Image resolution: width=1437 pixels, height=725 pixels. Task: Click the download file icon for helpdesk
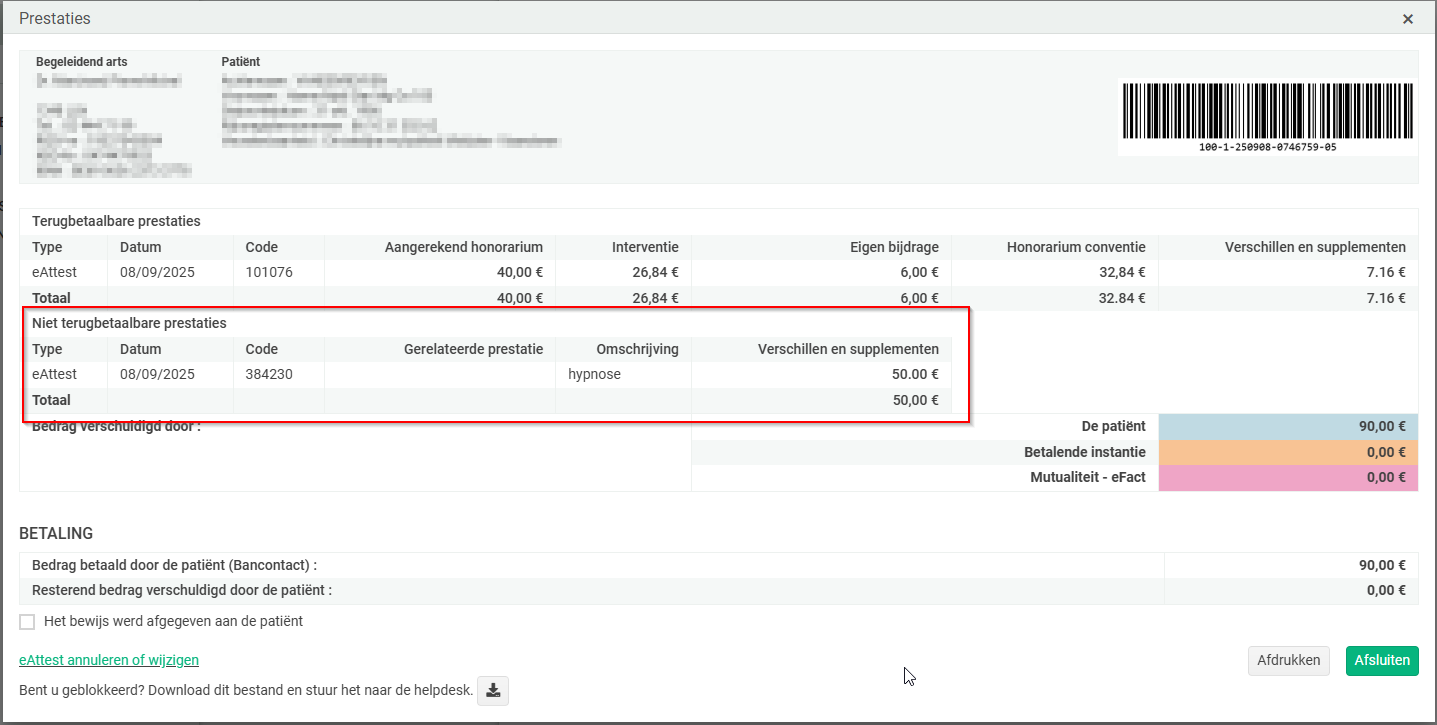pyautogui.click(x=493, y=691)
